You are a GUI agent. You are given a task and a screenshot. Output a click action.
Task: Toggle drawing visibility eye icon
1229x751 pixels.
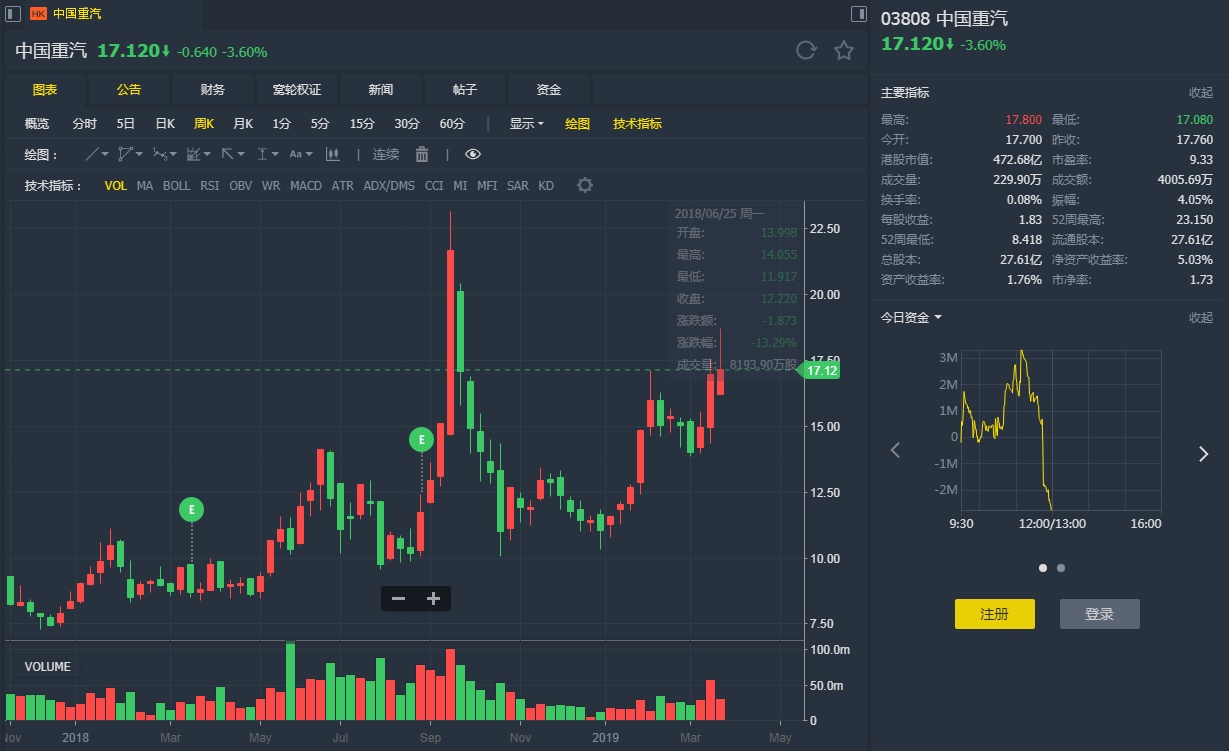pos(473,154)
